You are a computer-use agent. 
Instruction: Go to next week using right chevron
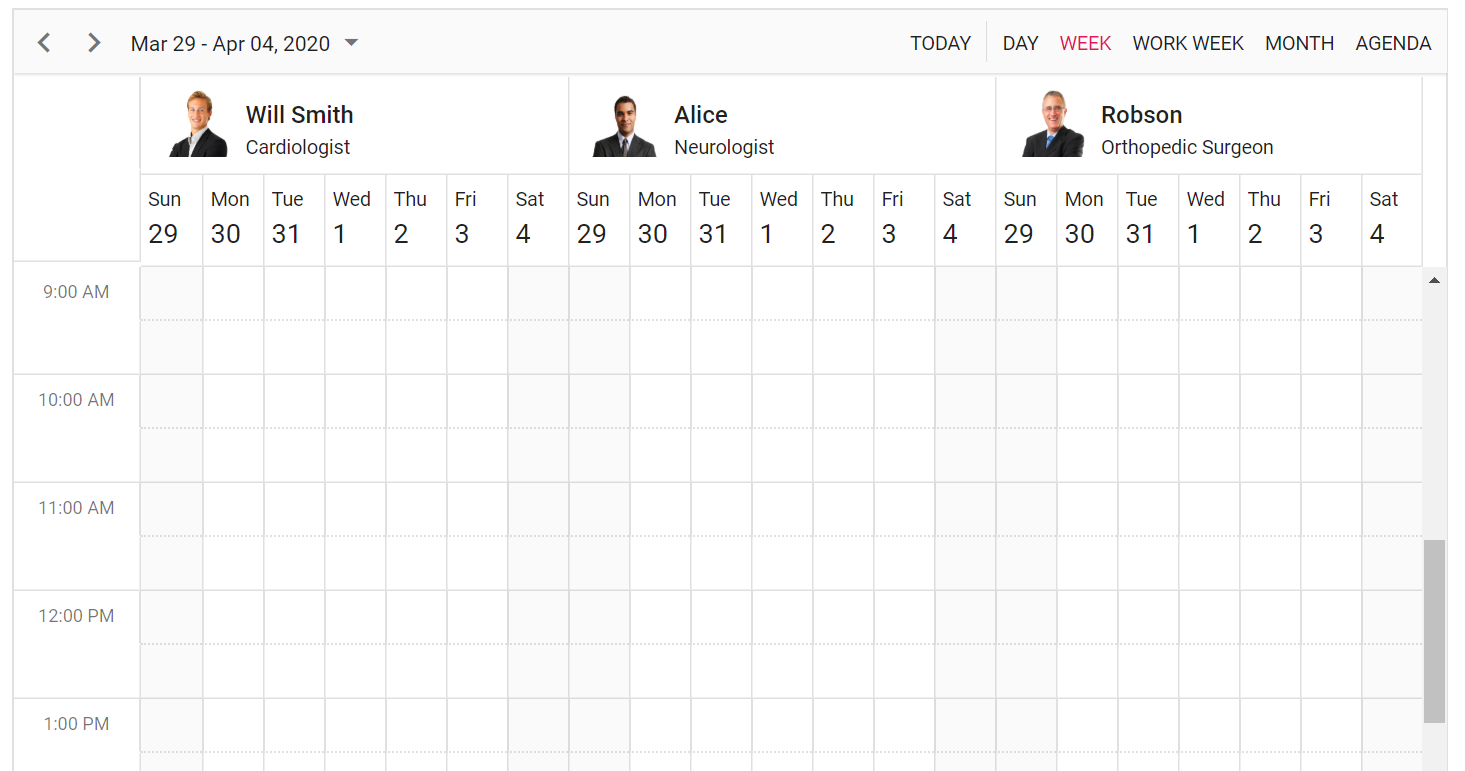94,43
